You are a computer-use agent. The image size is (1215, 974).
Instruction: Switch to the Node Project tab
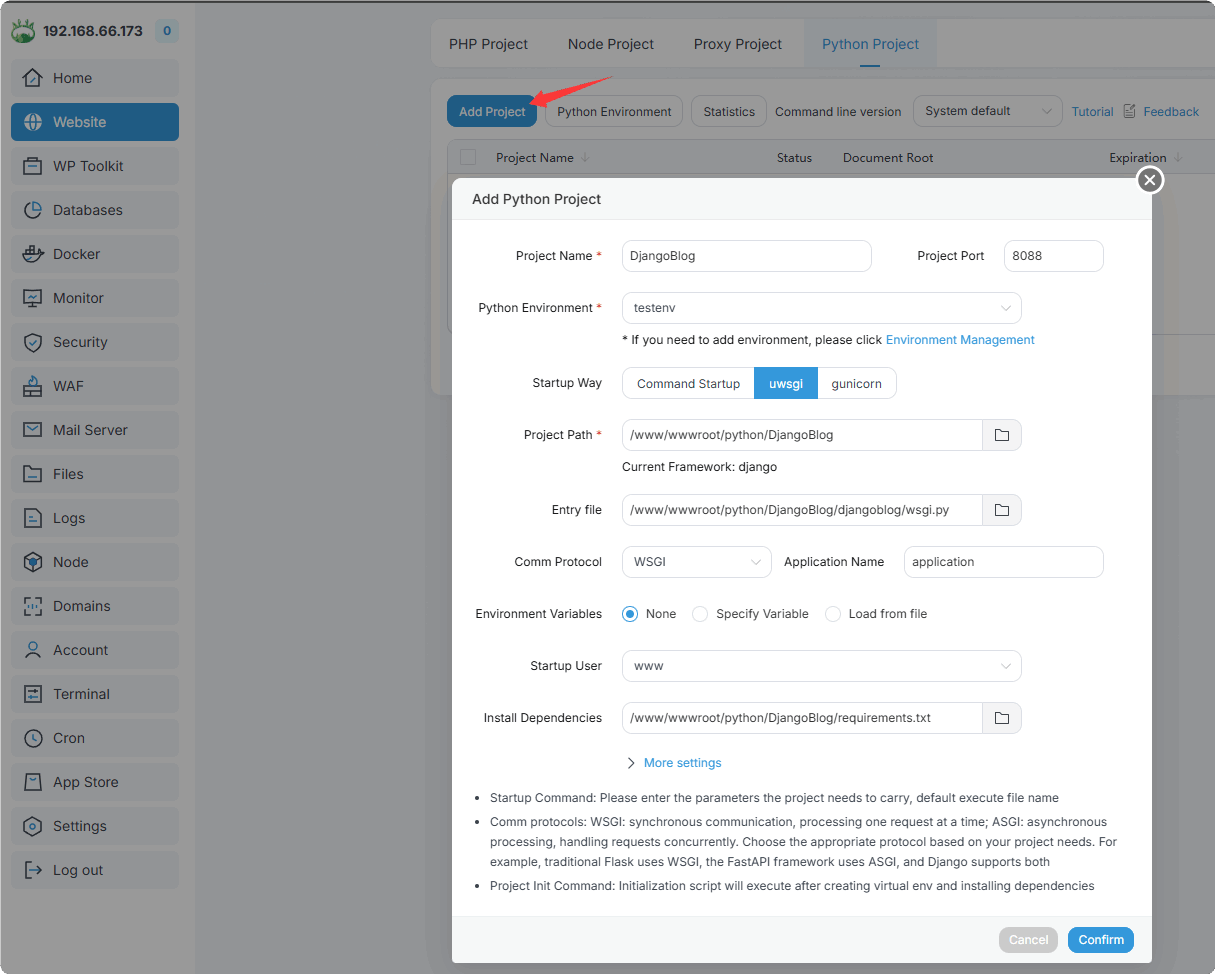click(610, 44)
